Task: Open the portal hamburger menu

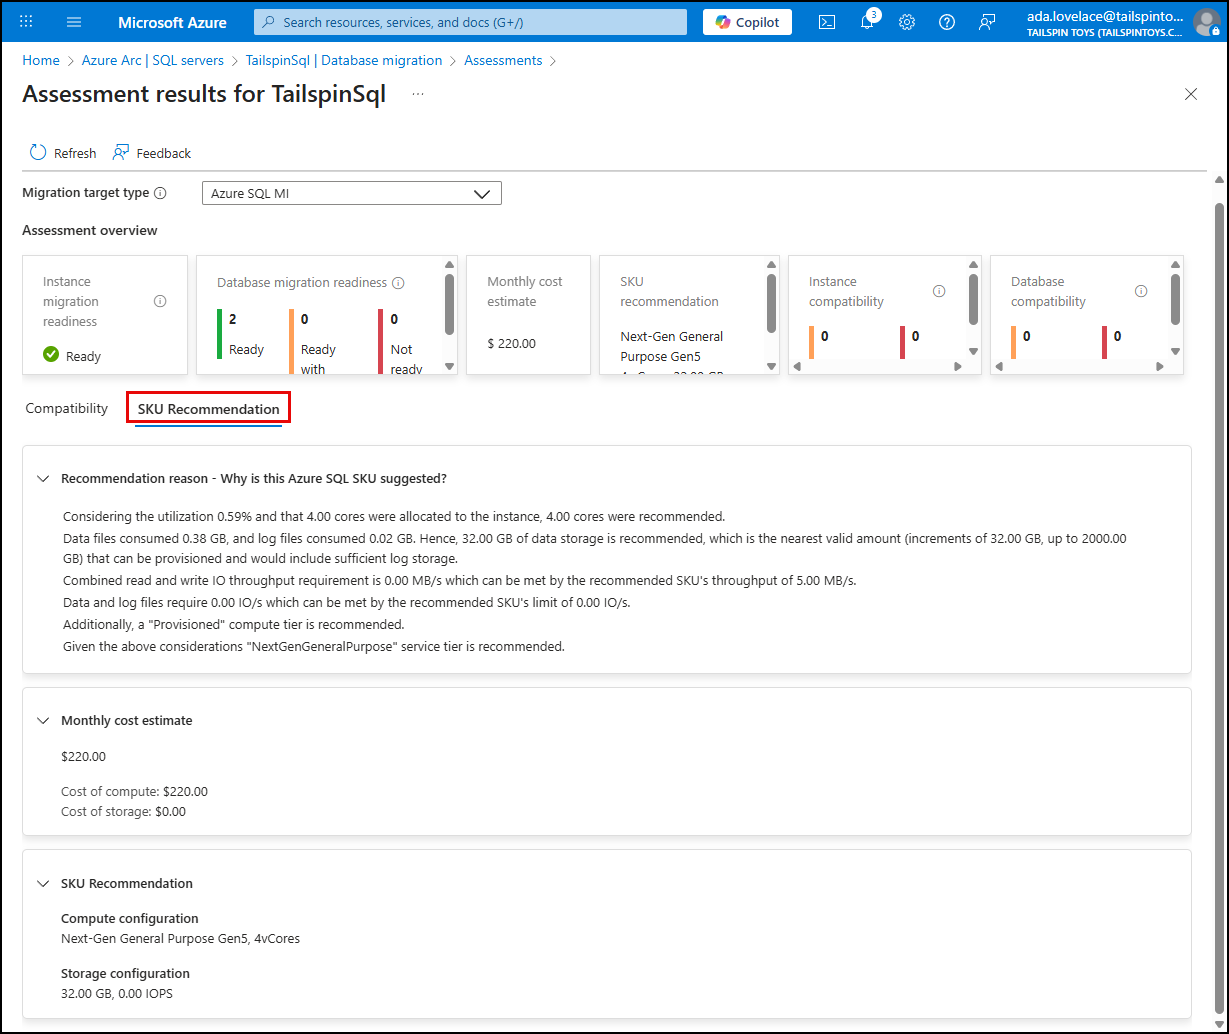Action: point(73,22)
